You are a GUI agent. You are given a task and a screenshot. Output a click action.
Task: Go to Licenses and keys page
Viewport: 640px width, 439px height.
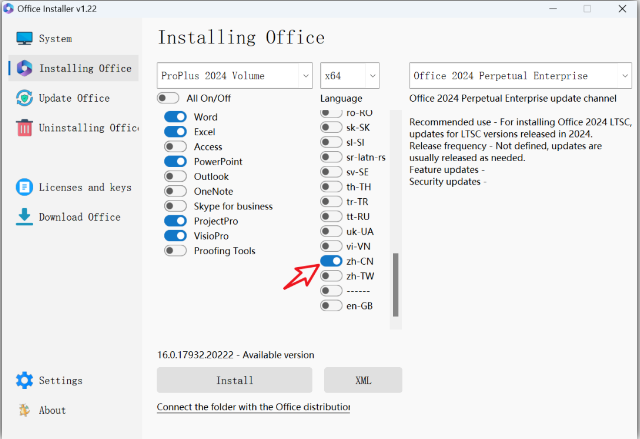tap(85, 187)
